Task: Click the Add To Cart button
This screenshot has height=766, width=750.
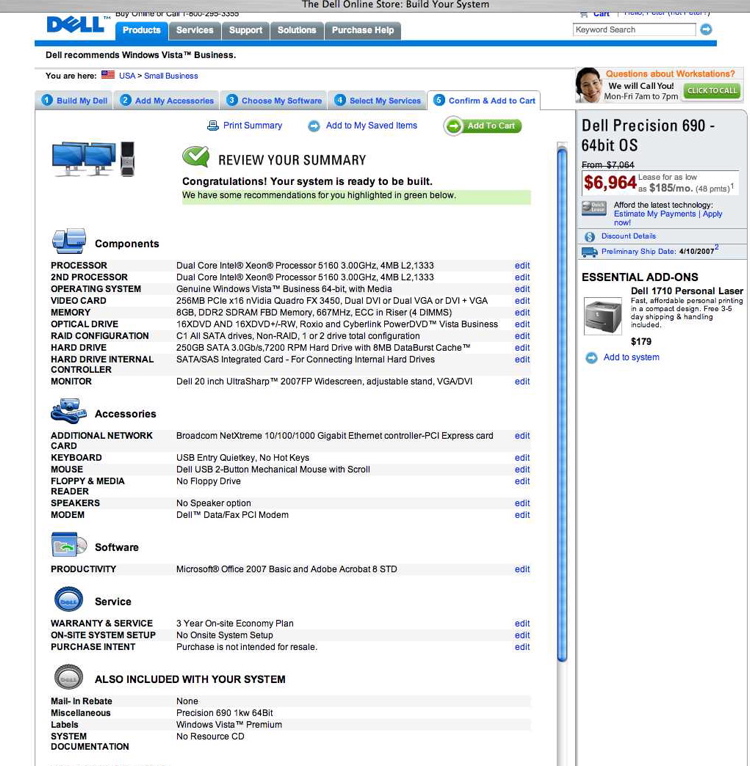Action: pyautogui.click(x=483, y=126)
